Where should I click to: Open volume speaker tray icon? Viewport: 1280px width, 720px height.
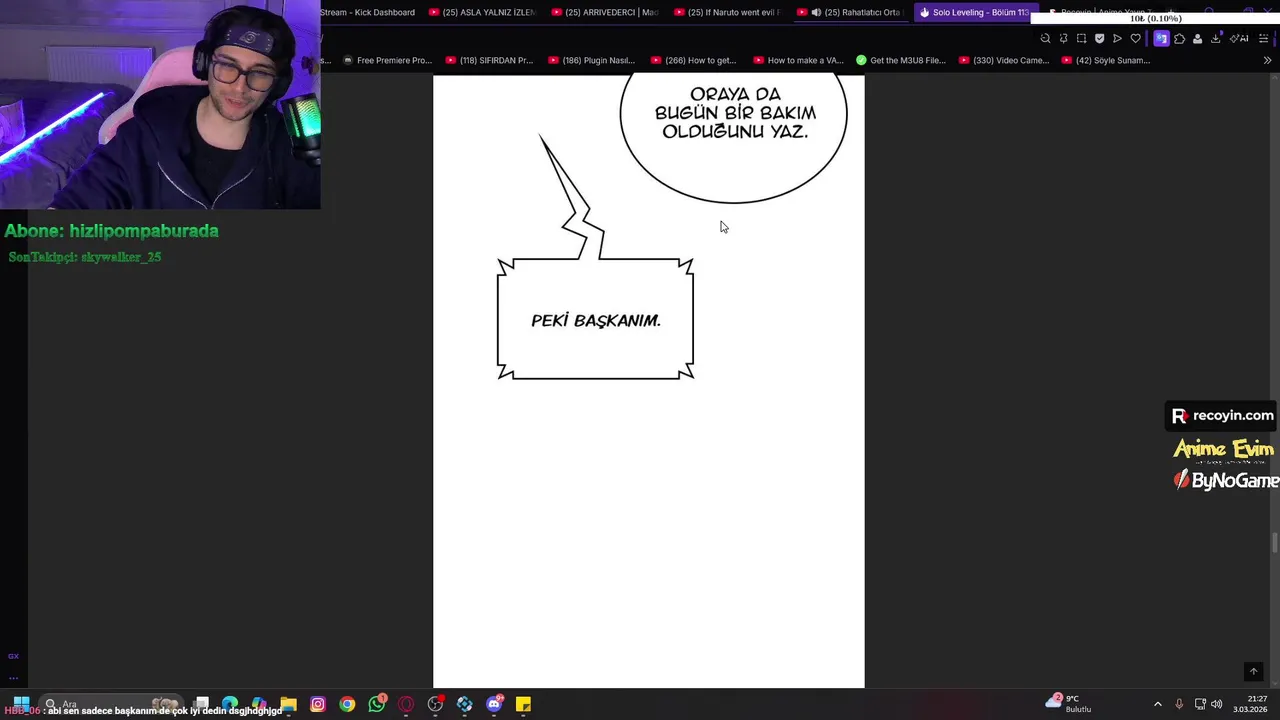1217,704
